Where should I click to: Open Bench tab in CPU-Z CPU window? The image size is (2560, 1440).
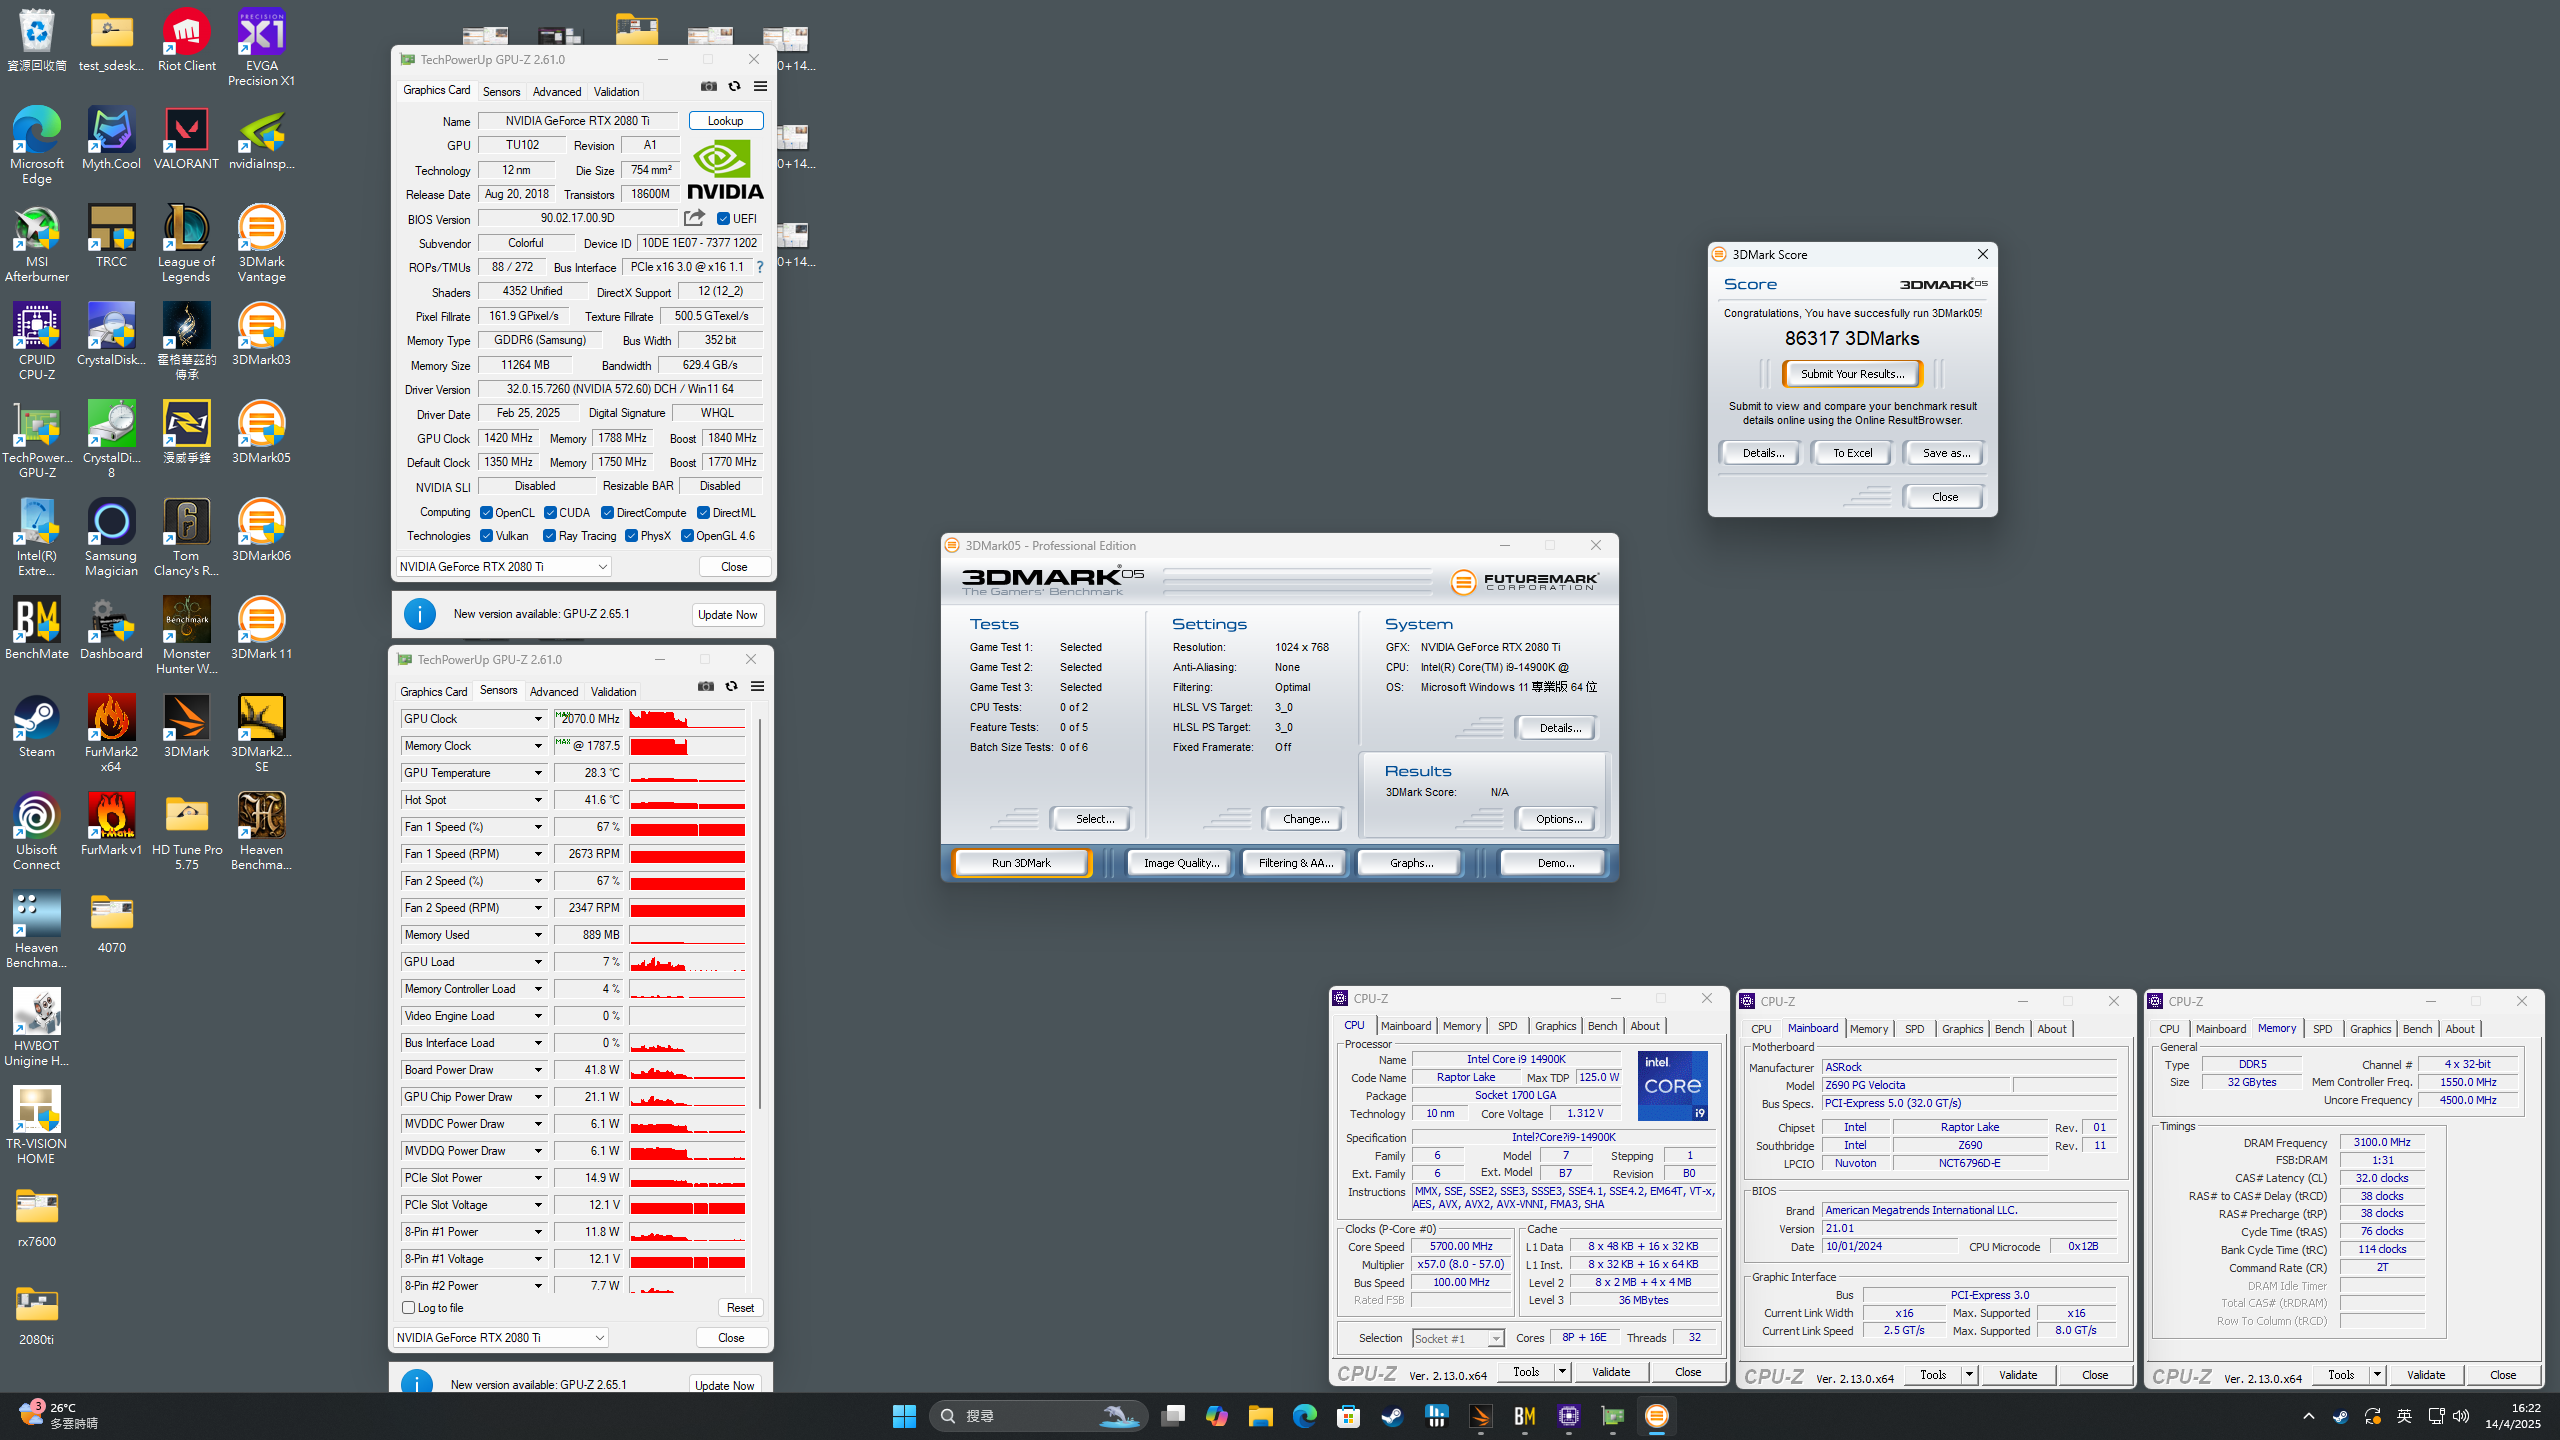tap(1602, 1026)
